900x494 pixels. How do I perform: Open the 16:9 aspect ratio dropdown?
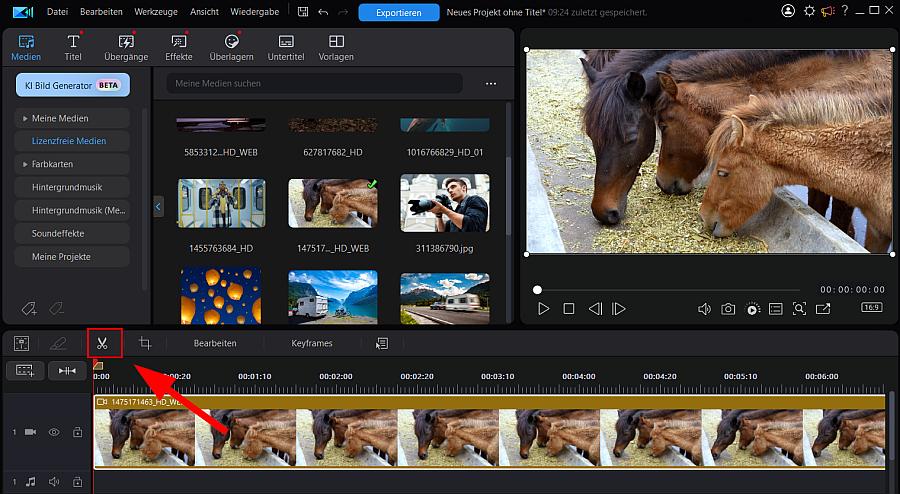coord(872,309)
